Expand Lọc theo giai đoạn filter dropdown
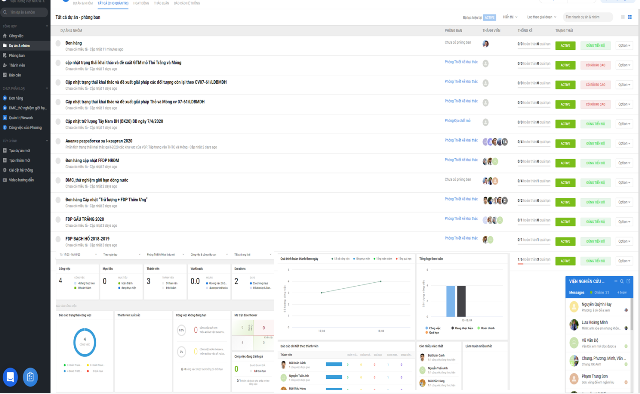 point(542,17)
